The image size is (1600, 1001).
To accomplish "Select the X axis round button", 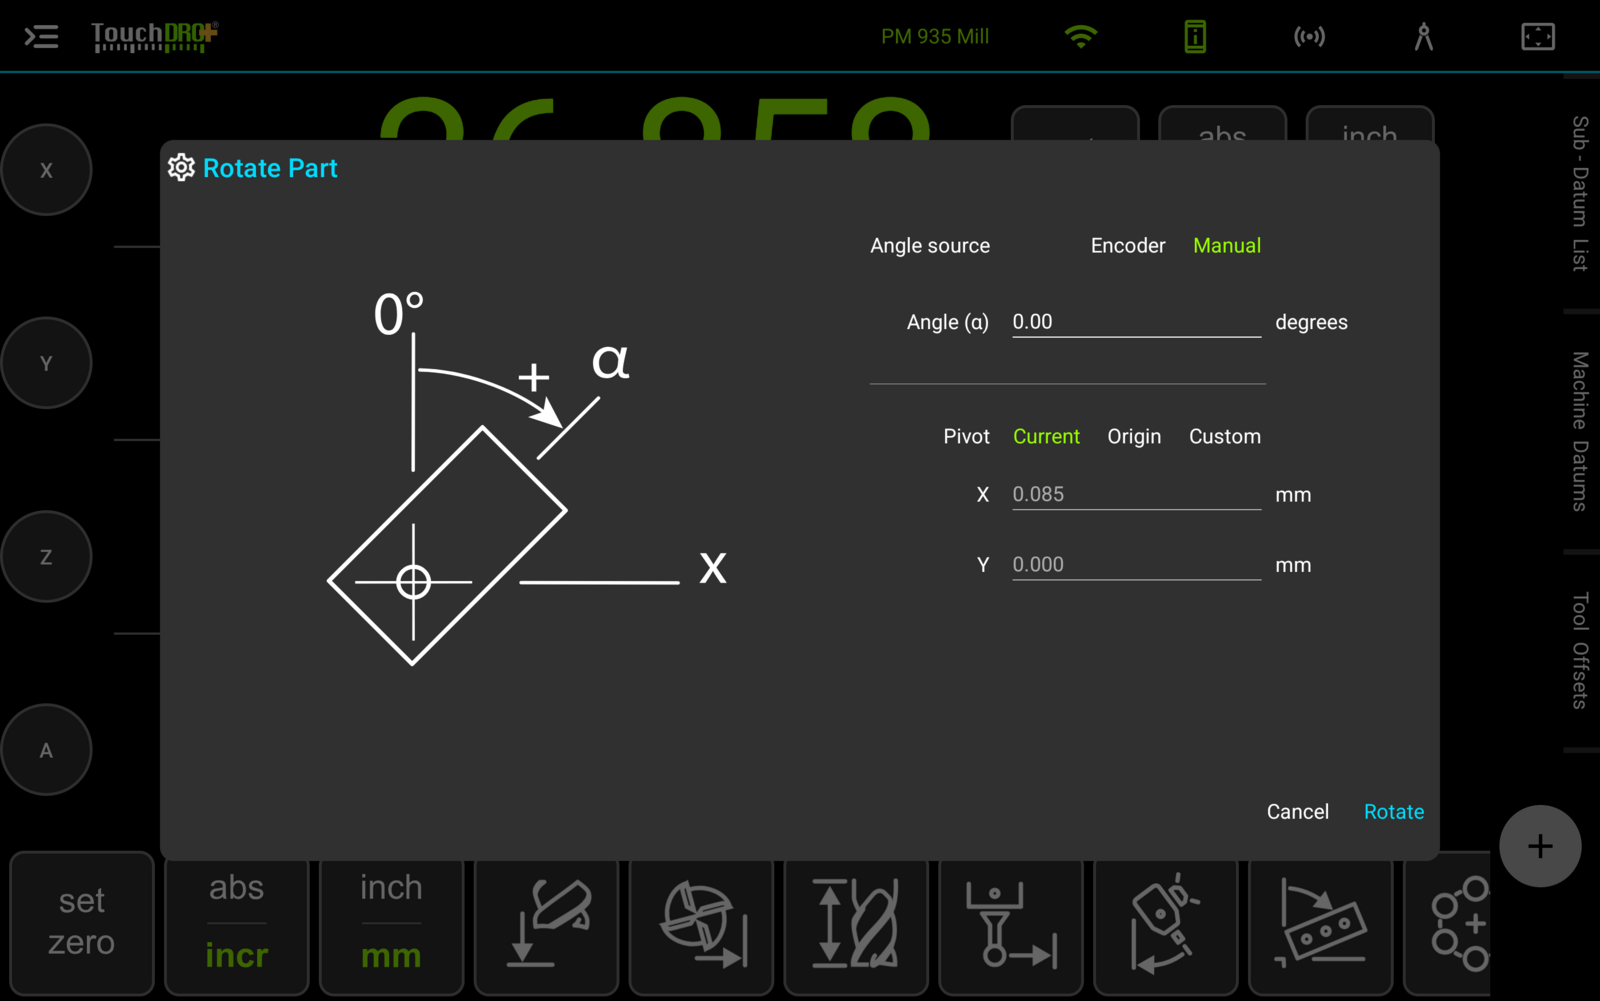I will [x=46, y=170].
